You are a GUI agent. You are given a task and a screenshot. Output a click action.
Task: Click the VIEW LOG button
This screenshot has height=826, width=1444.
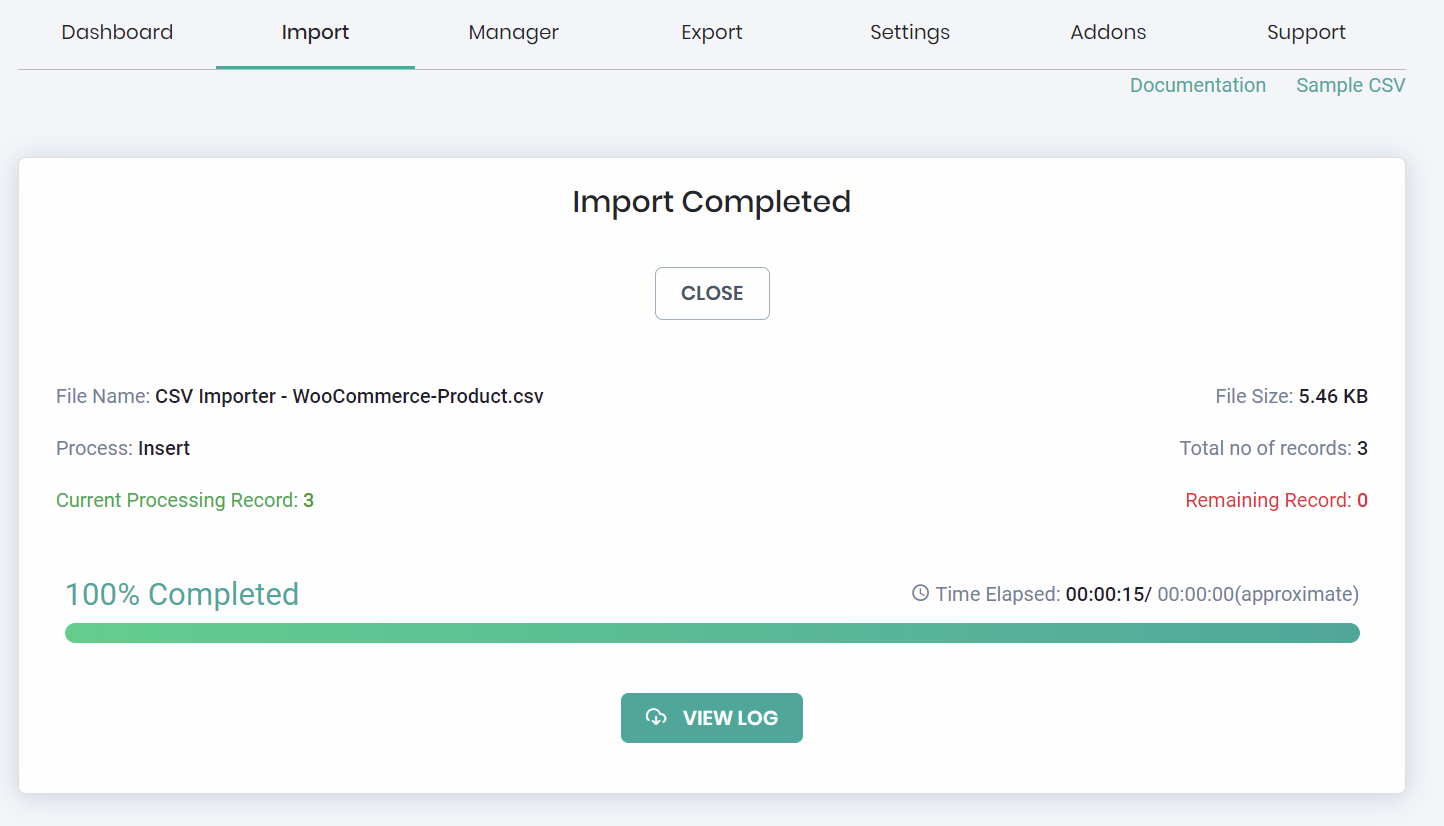[x=711, y=718]
